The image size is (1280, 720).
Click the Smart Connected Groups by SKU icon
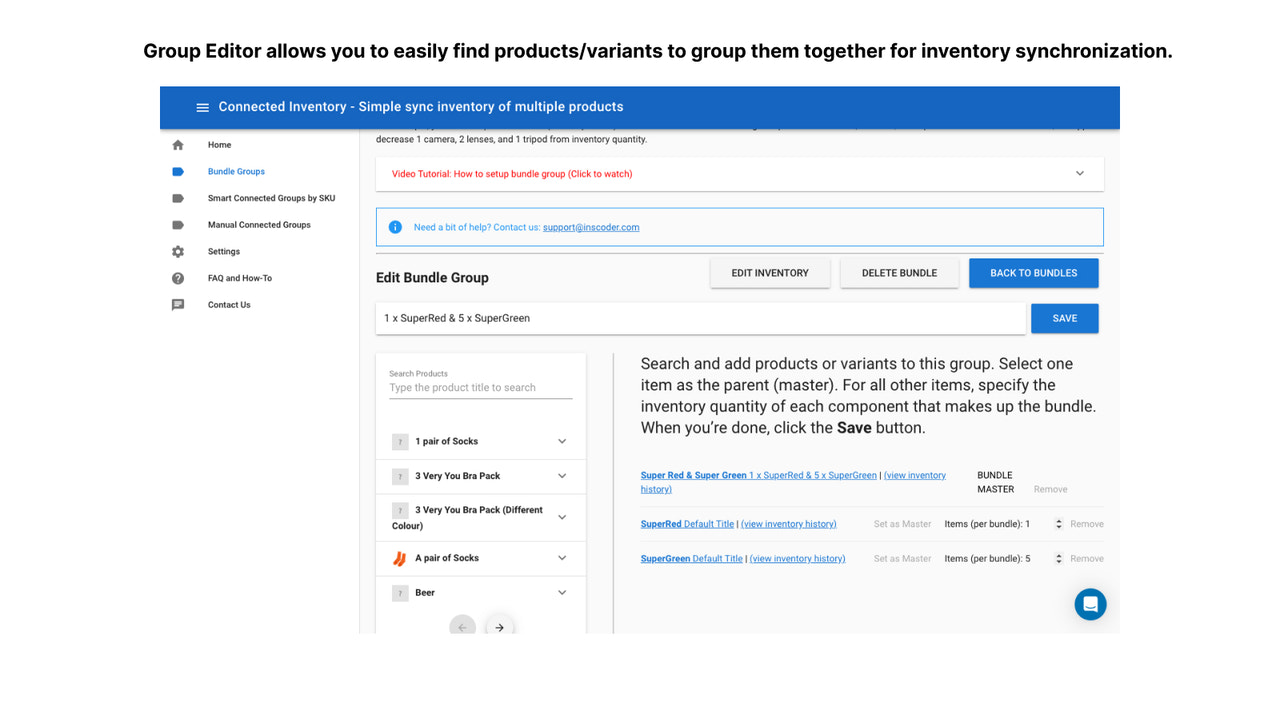[178, 197]
